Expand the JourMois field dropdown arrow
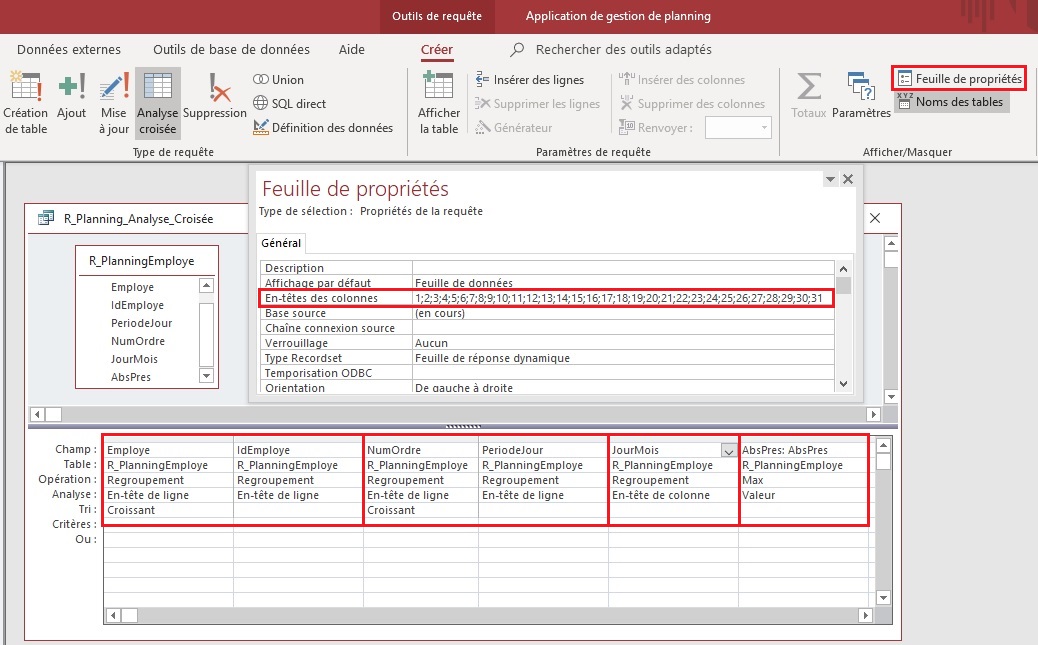This screenshot has height=645, width=1038. point(728,451)
